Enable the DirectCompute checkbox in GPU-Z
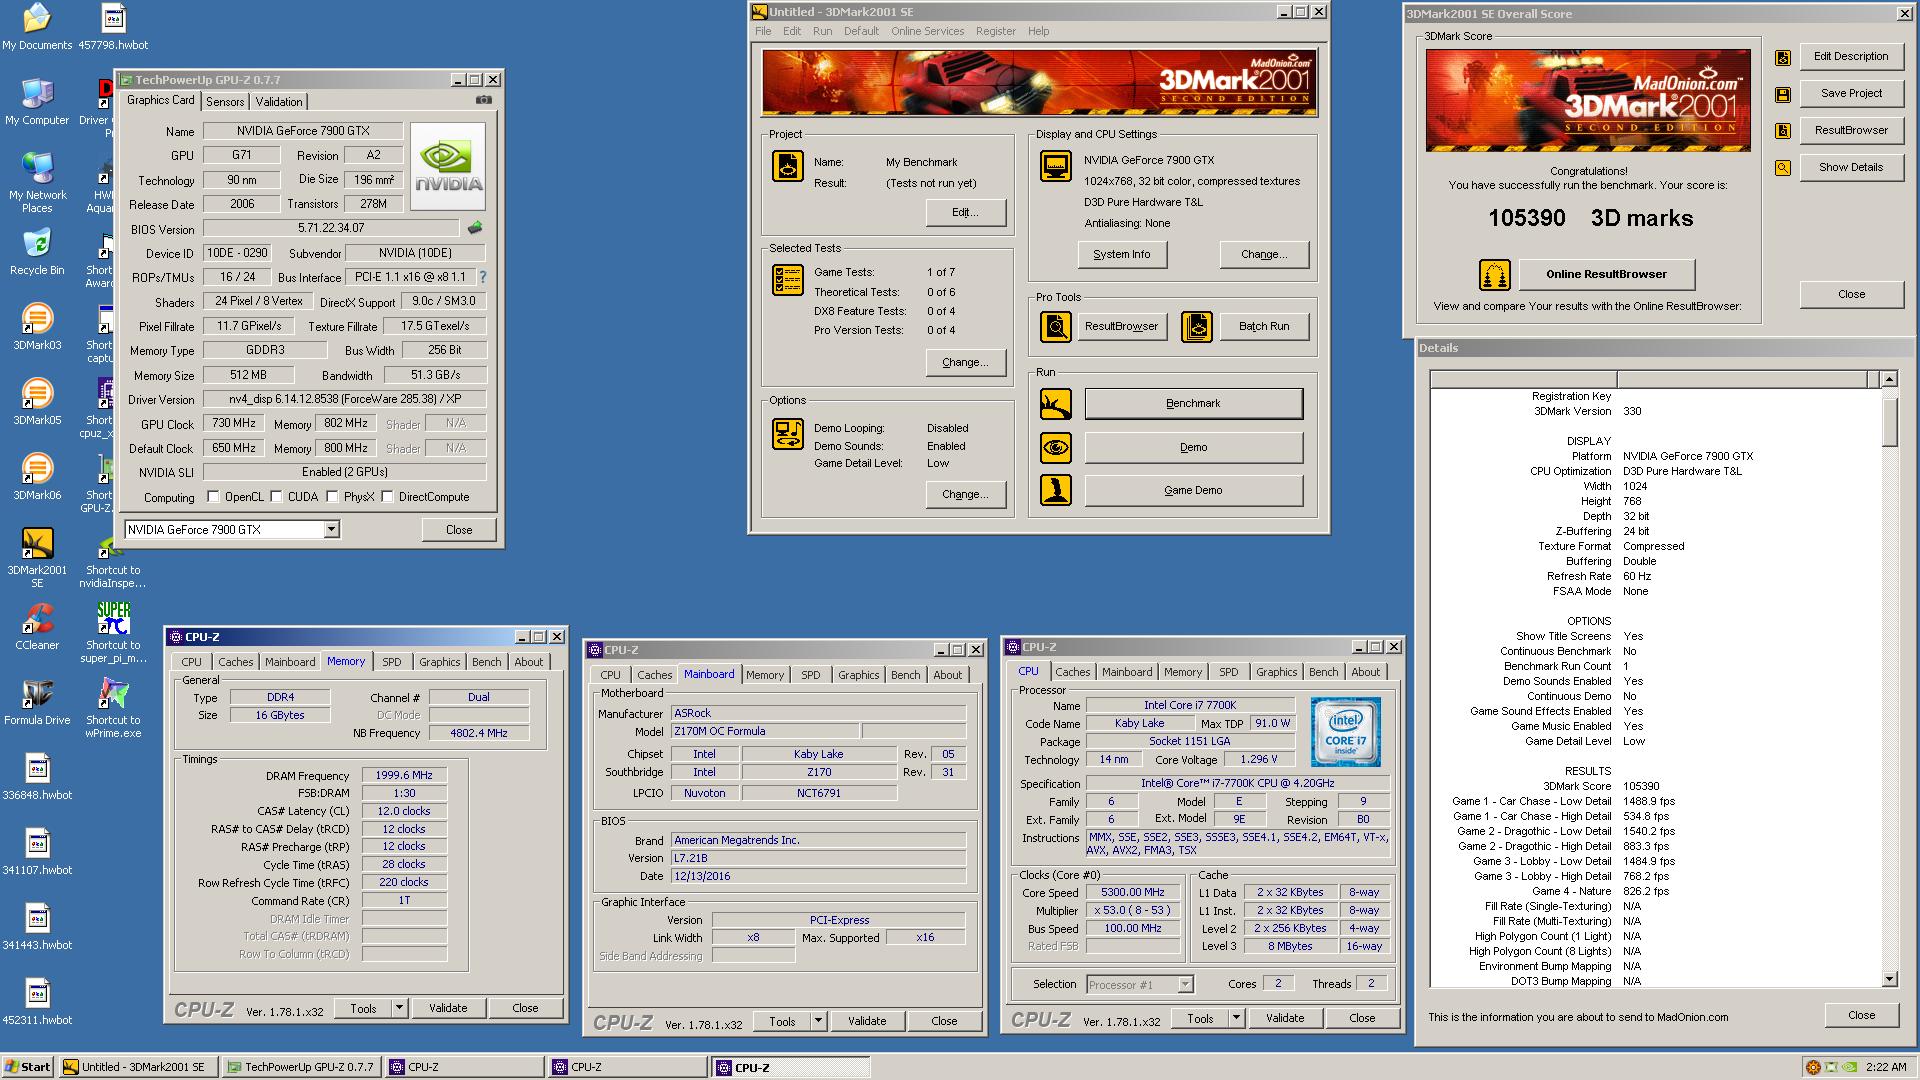1920x1080 pixels. click(x=387, y=496)
